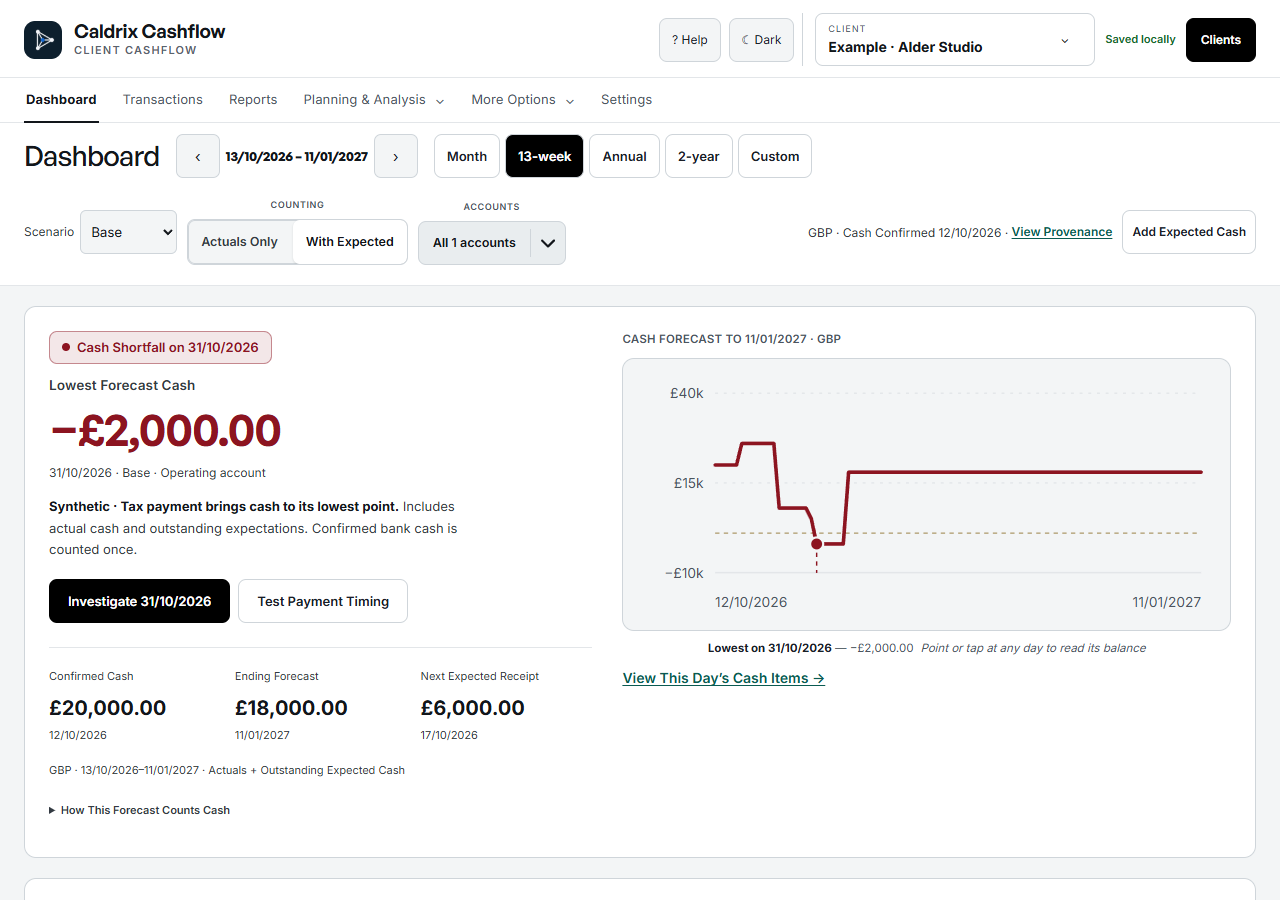Click Add Expected Cash
The image size is (1280, 900).
click(x=1189, y=232)
